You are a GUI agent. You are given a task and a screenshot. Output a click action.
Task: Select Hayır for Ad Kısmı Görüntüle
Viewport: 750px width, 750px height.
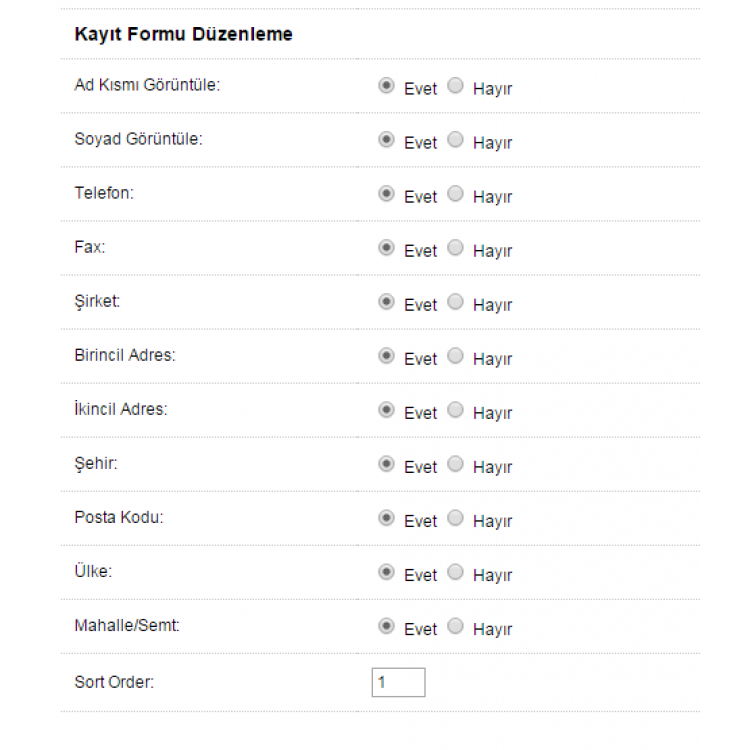pos(455,86)
